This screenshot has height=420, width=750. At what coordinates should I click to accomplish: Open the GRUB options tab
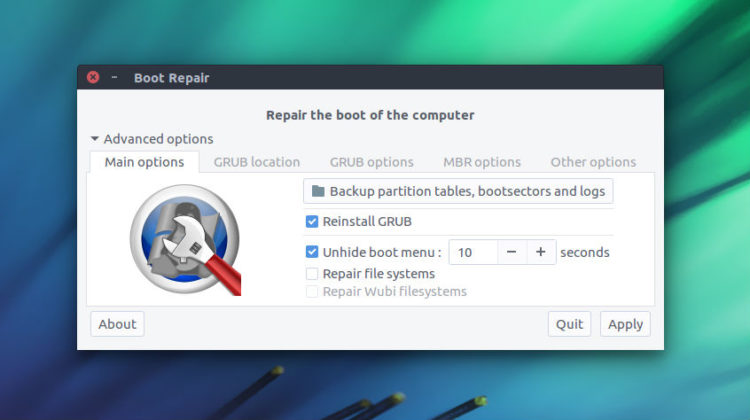click(372, 162)
